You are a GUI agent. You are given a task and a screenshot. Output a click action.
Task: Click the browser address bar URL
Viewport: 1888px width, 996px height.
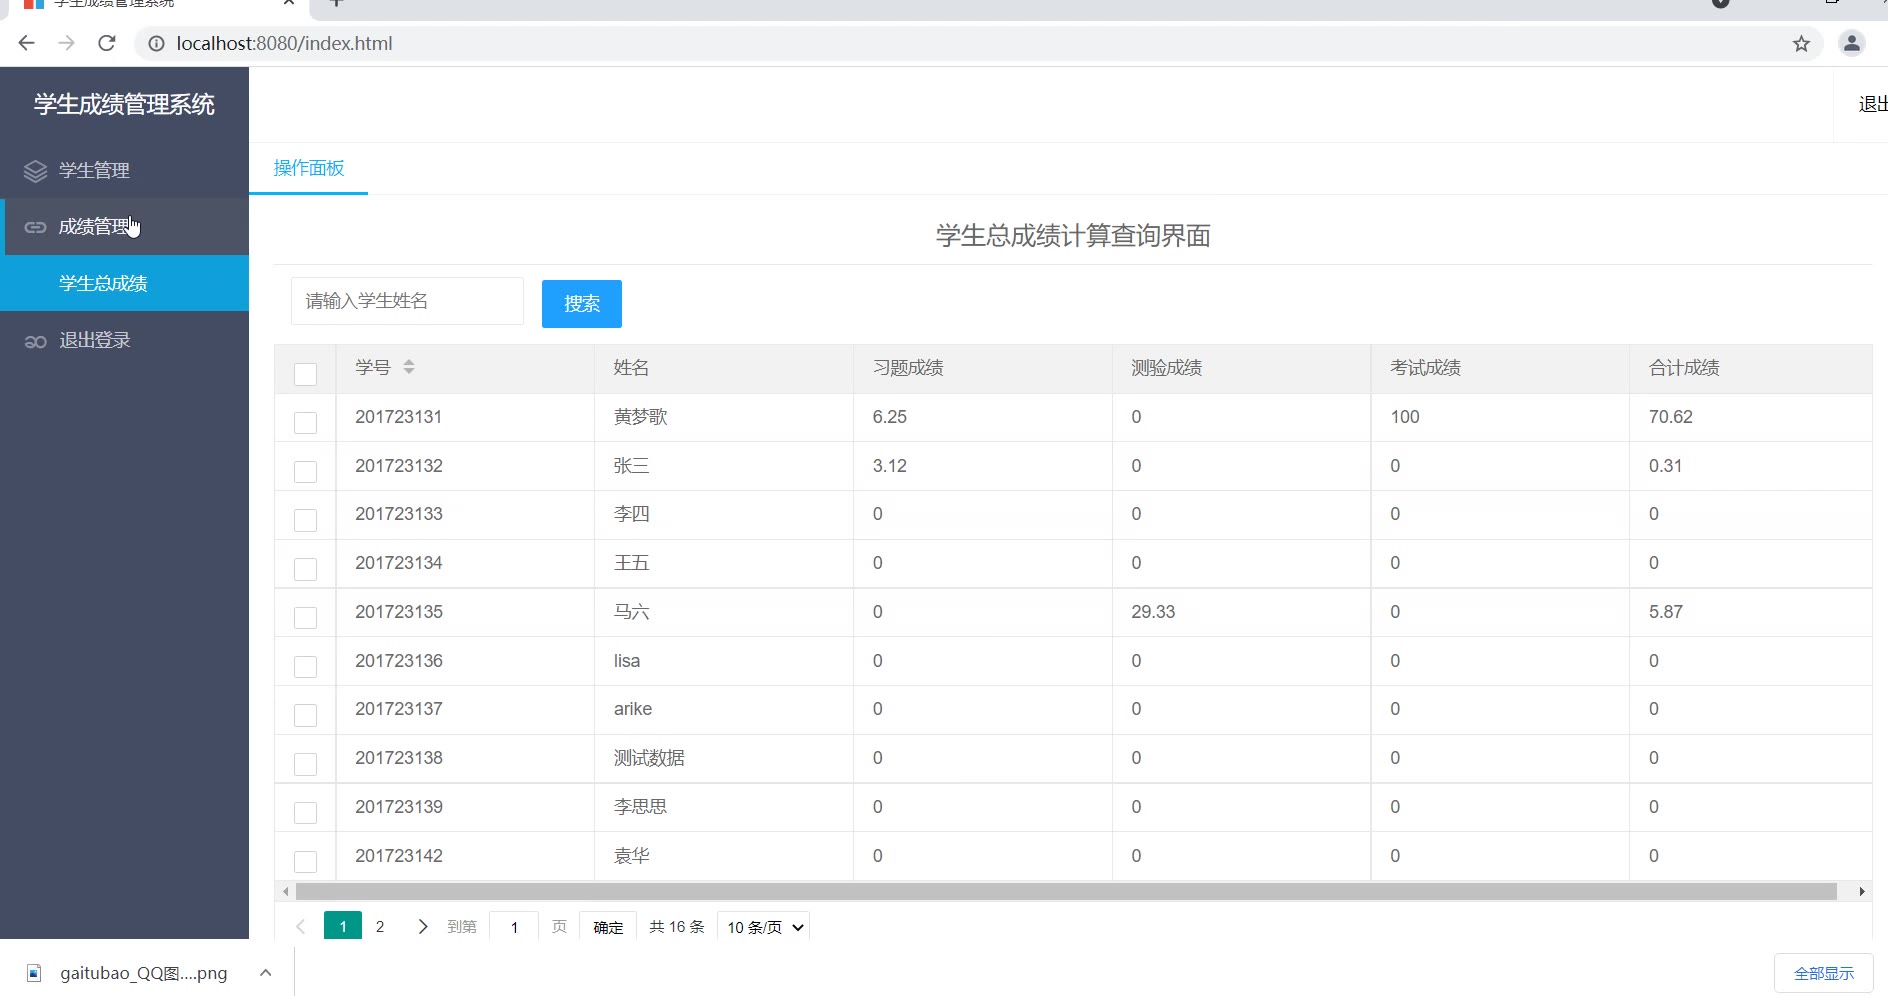tap(284, 43)
